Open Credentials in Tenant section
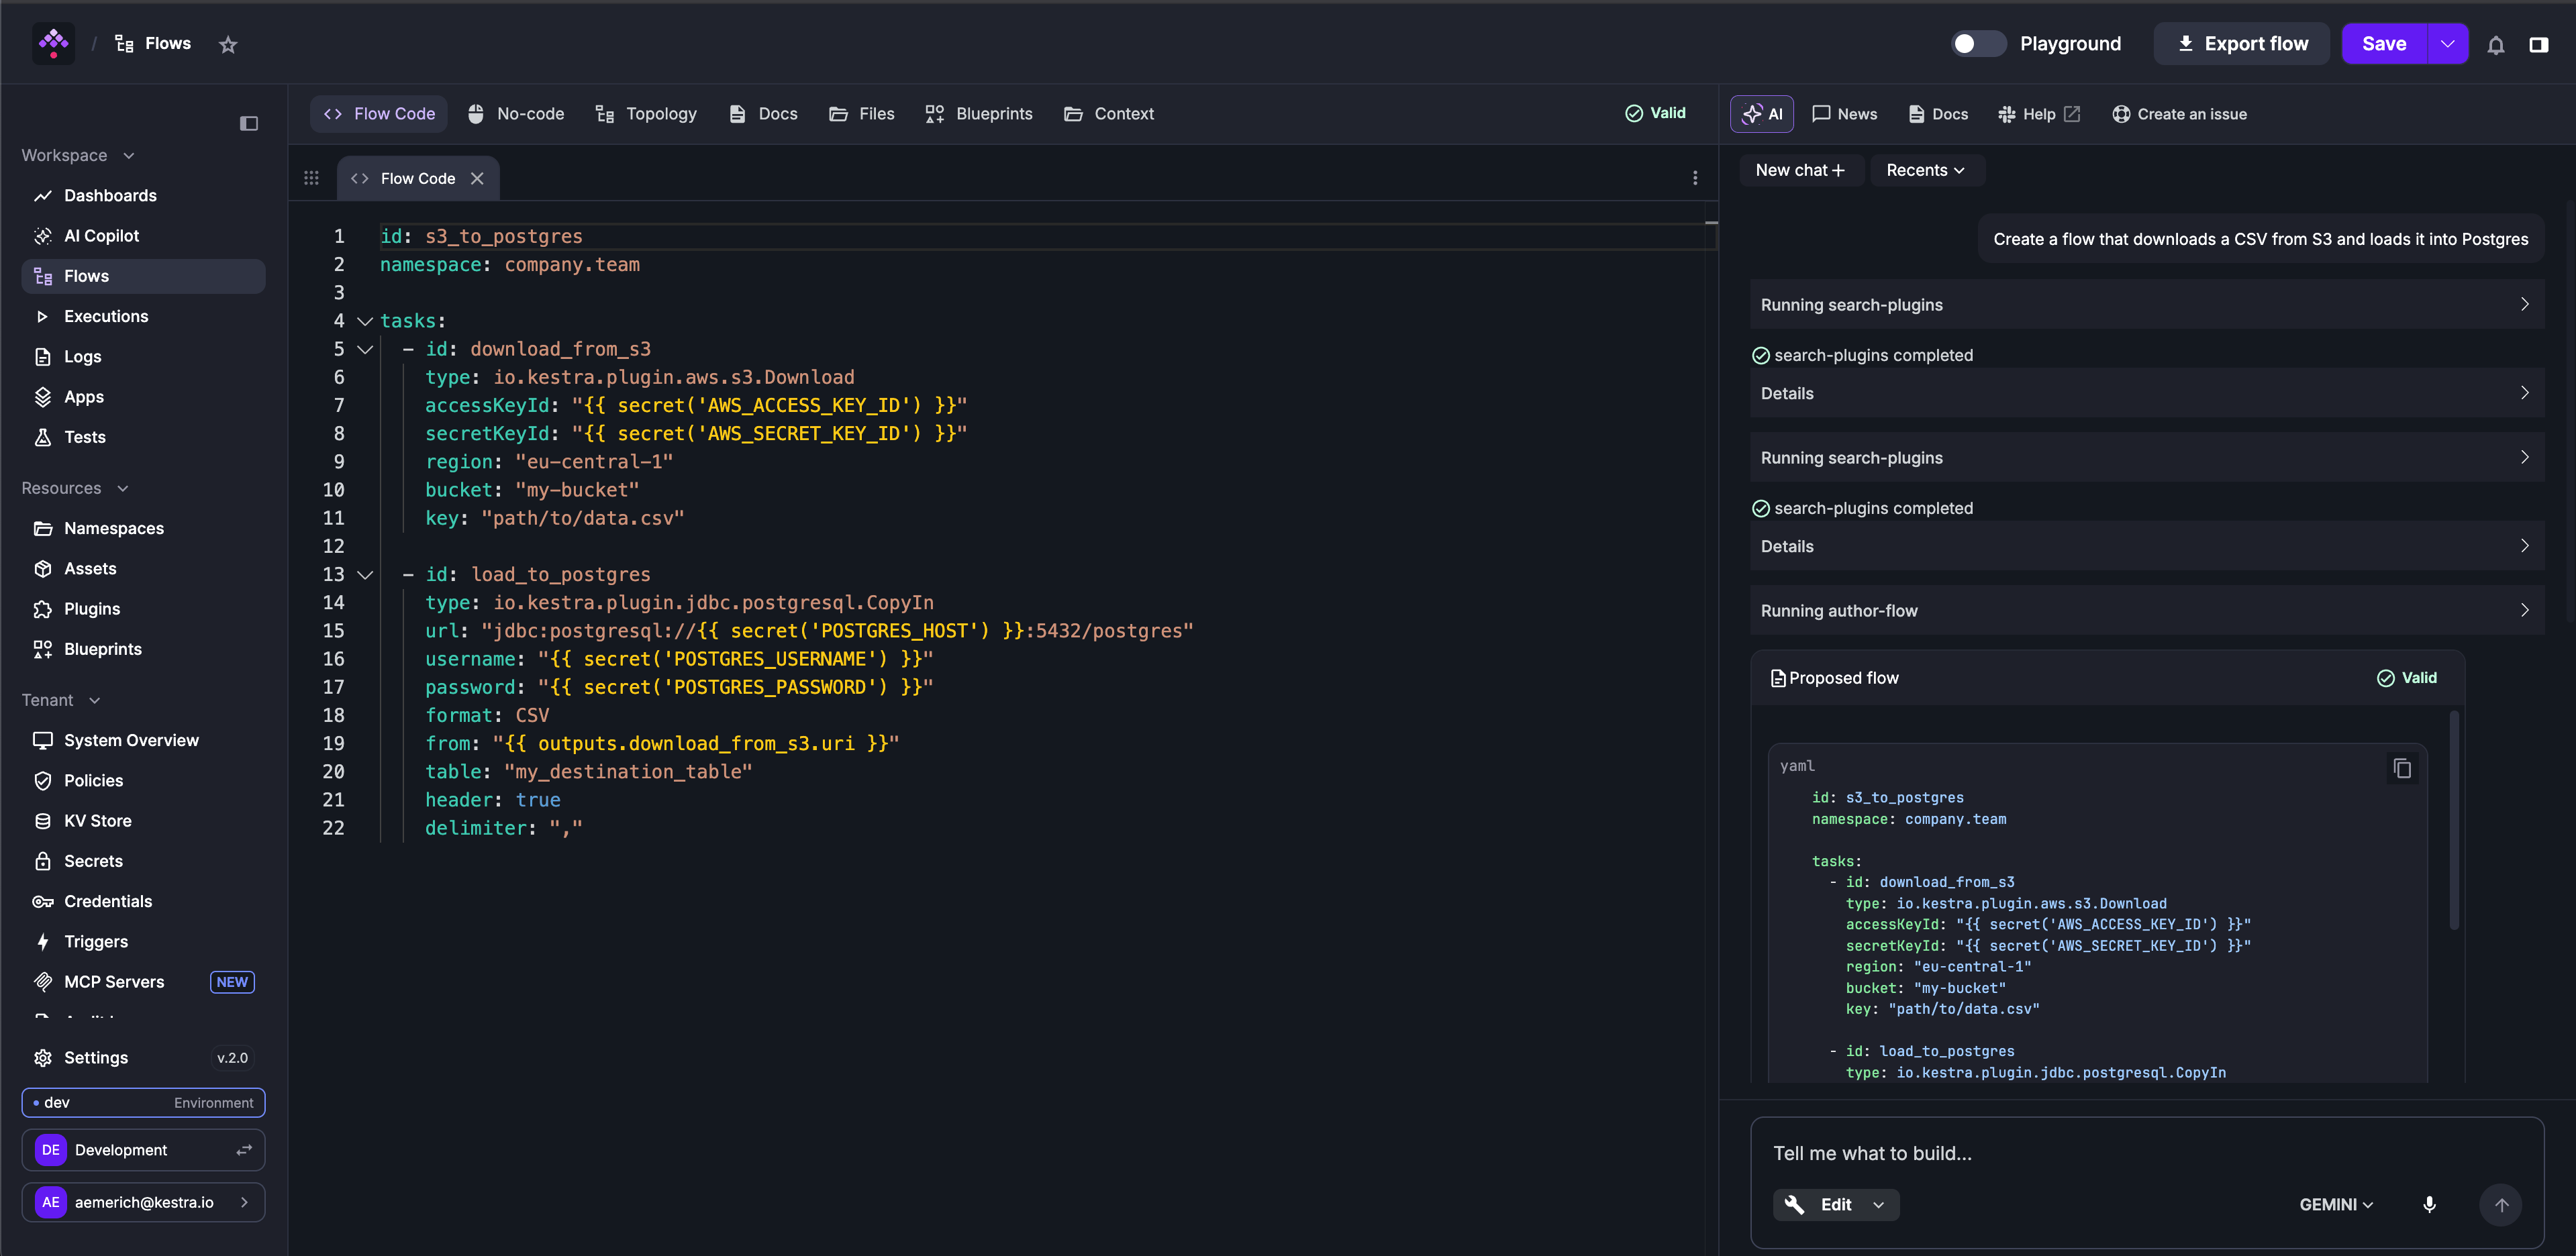The height and width of the screenshot is (1256, 2576). click(143, 901)
